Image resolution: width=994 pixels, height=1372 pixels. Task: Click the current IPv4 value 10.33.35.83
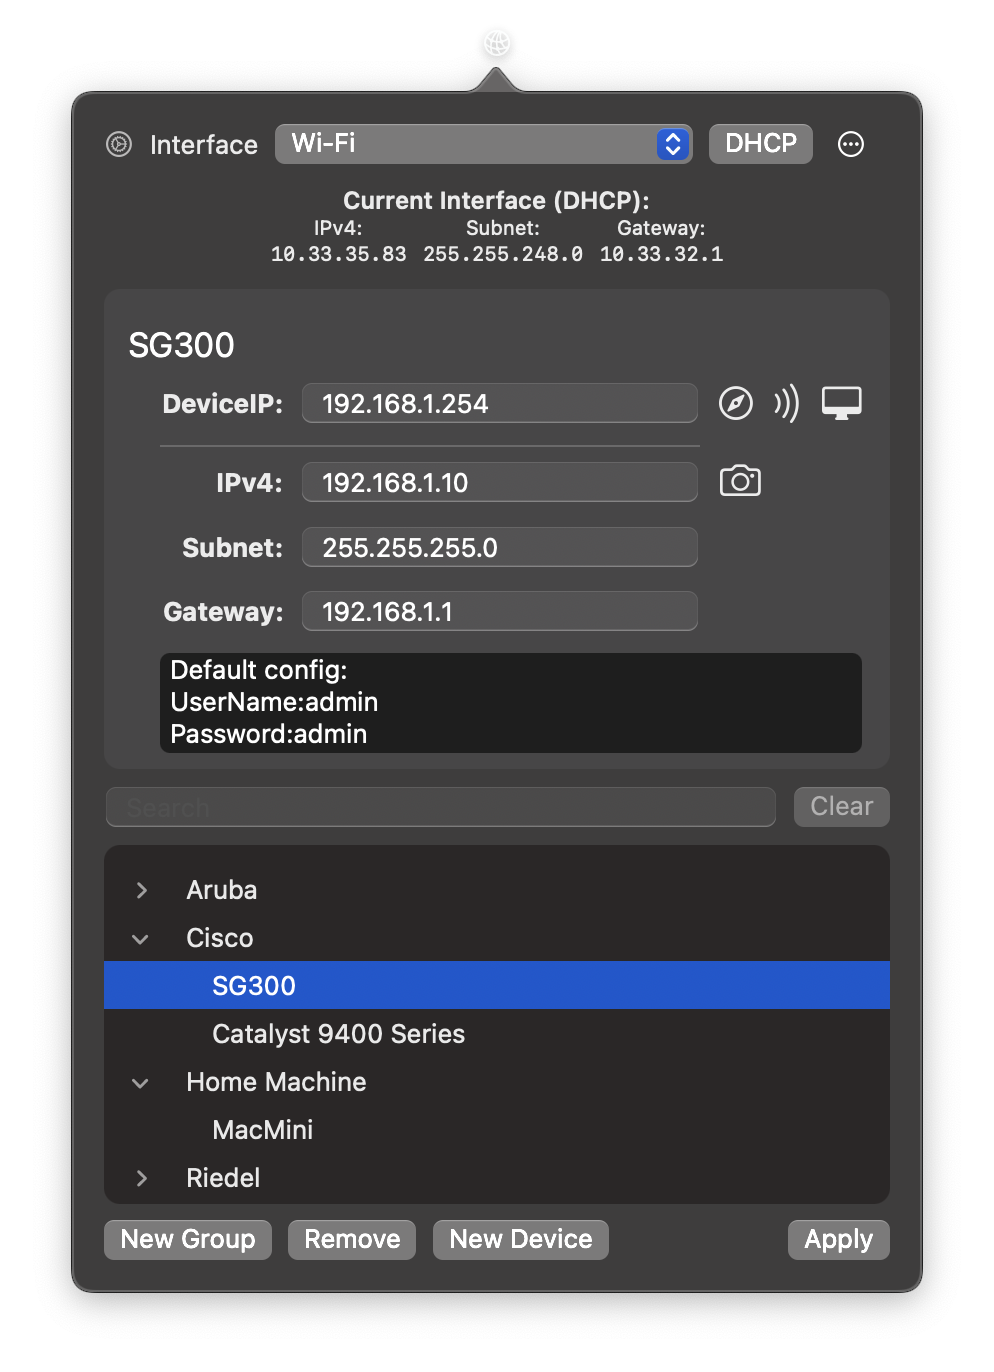click(x=339, y=254)
